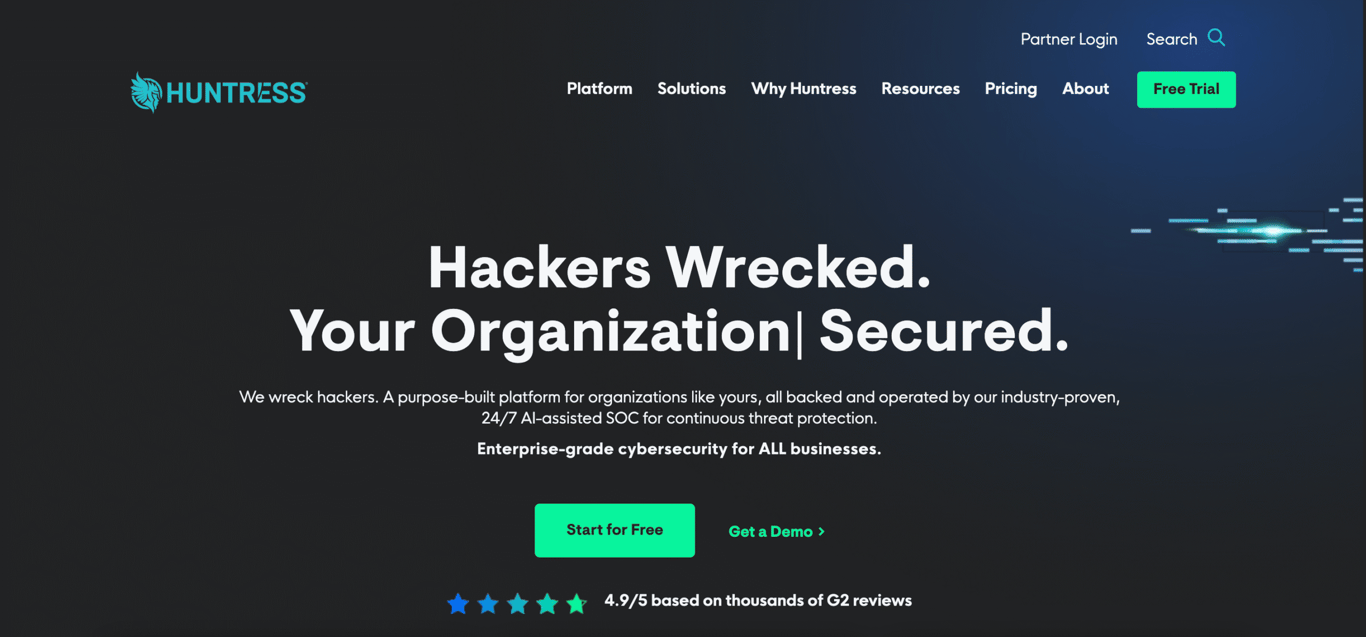
Task: Click the third rating star
Action: coord(518,603)
